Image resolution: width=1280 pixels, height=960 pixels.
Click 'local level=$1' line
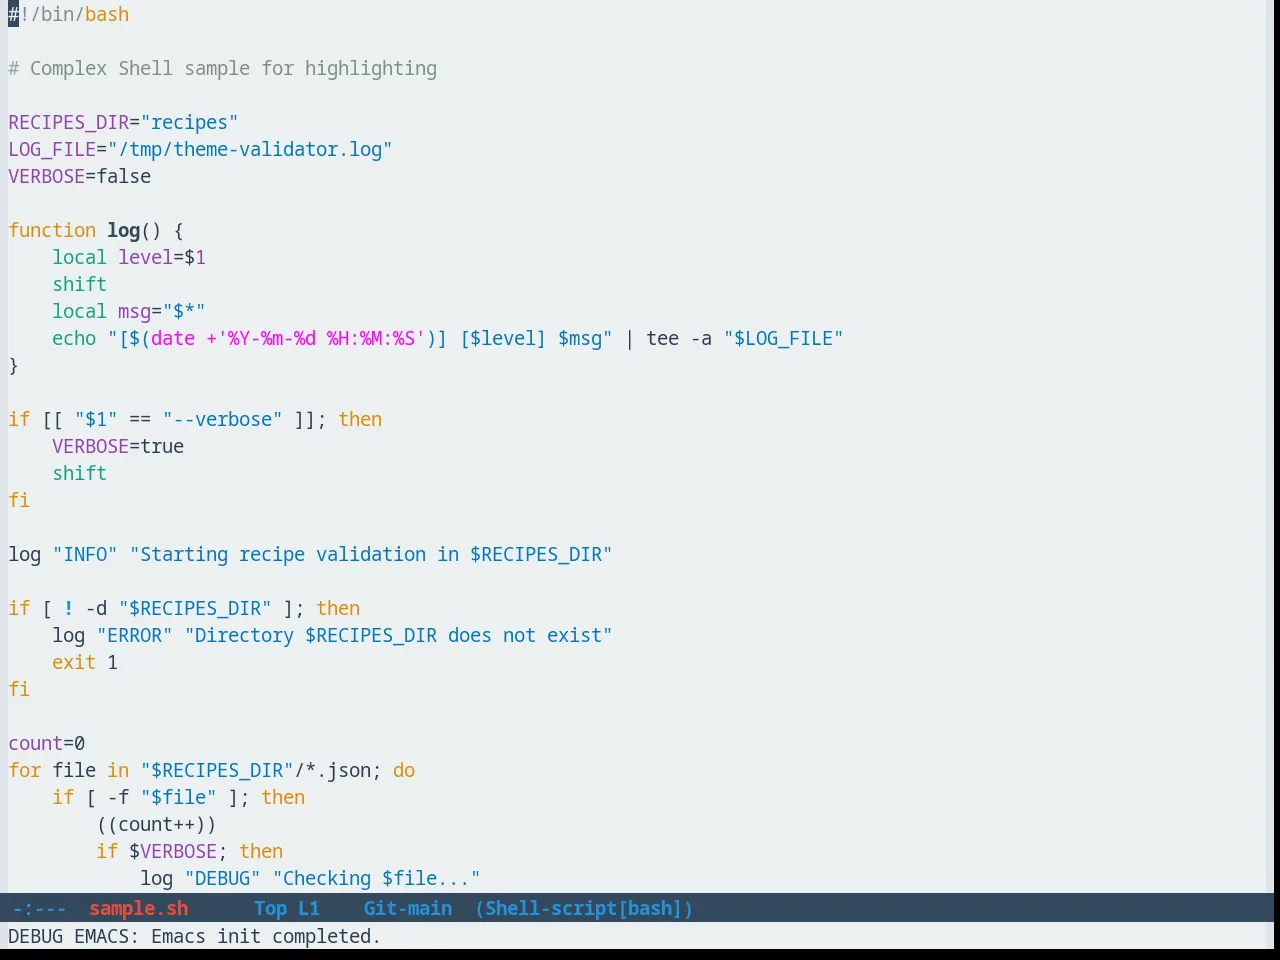(129, 257)
